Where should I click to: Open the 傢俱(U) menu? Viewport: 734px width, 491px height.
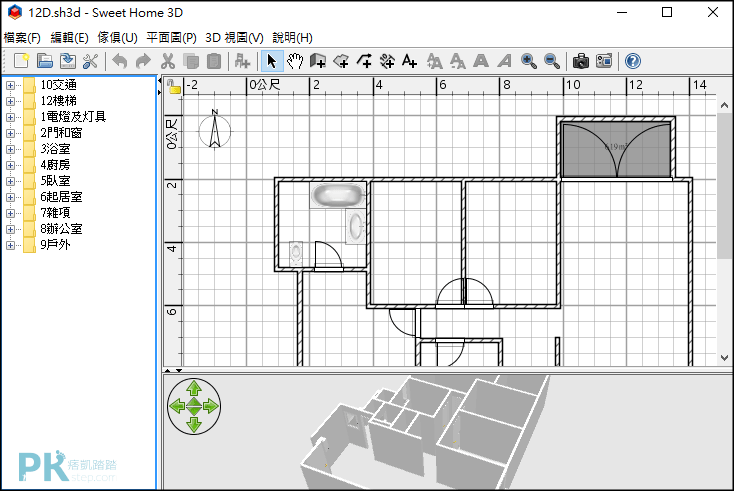pos(117,37)
